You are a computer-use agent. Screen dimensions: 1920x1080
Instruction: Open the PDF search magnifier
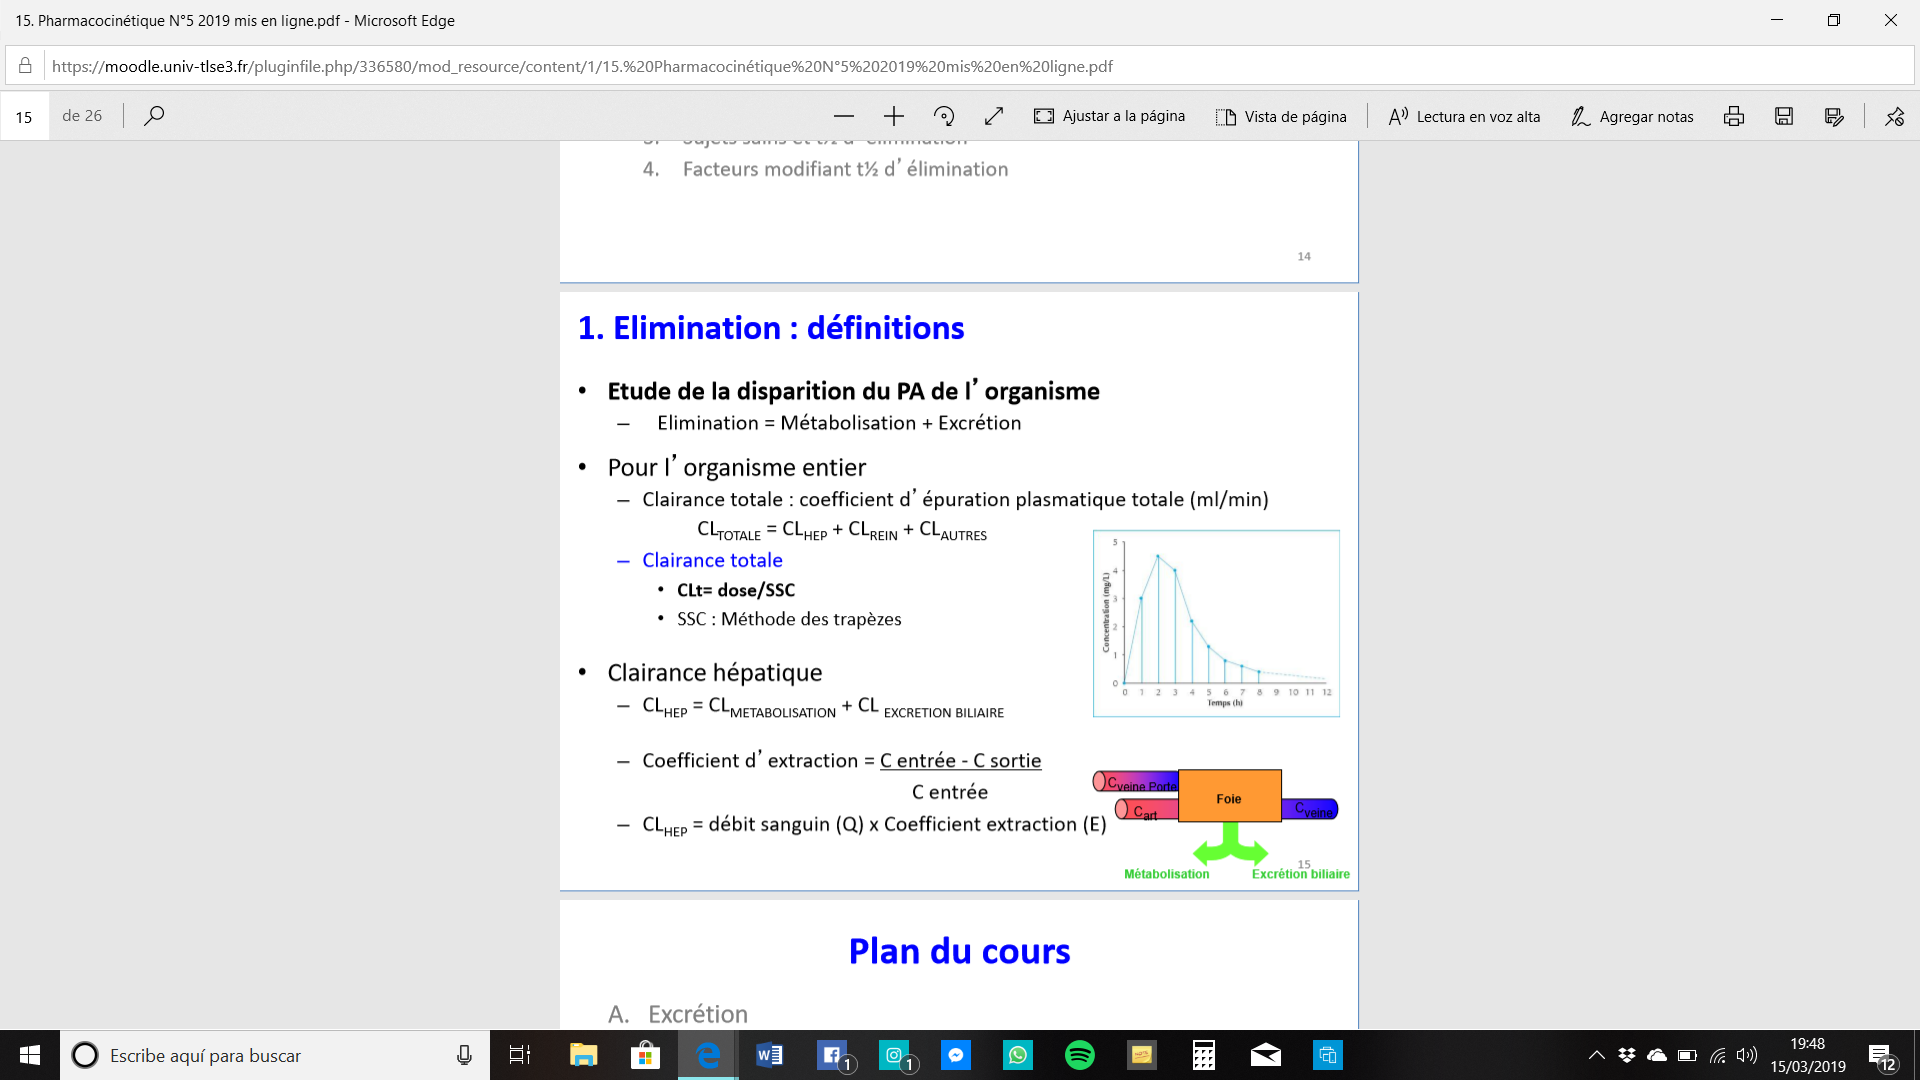(153, 116)
